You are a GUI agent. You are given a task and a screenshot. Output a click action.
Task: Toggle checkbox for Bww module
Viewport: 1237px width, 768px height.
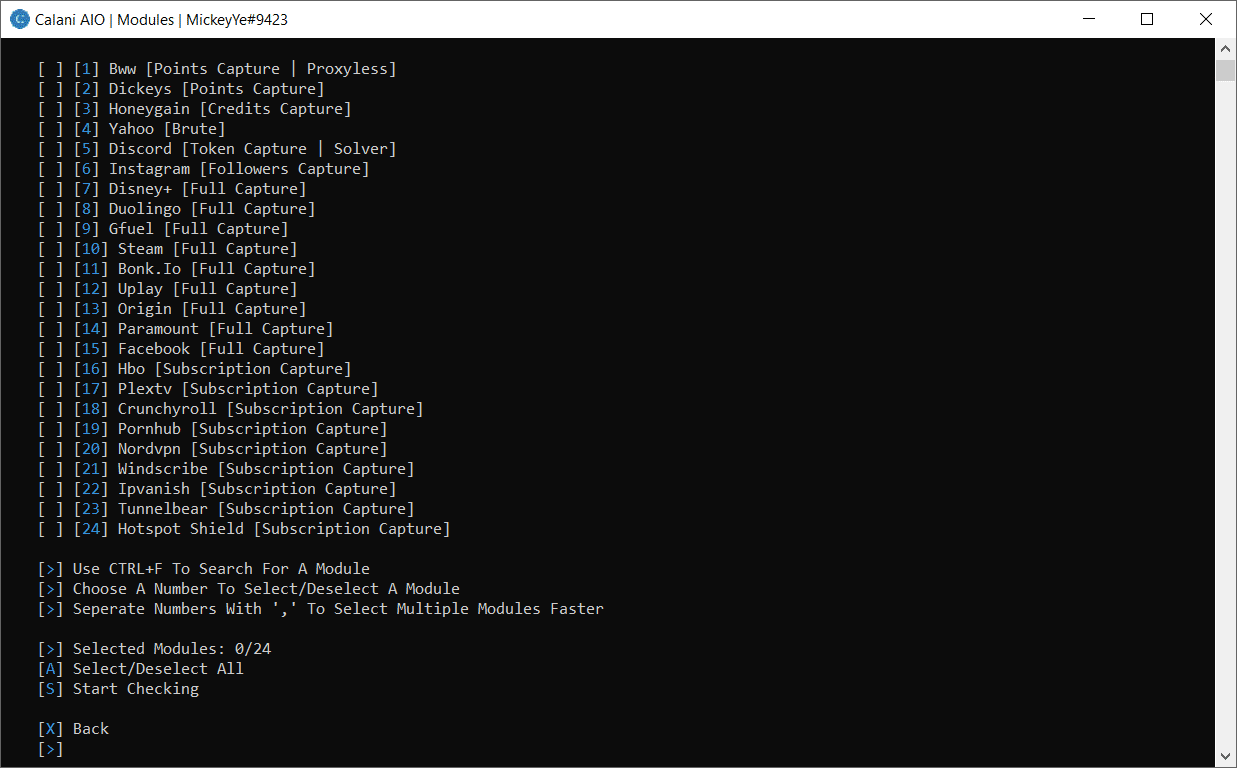tap(50, 69)
